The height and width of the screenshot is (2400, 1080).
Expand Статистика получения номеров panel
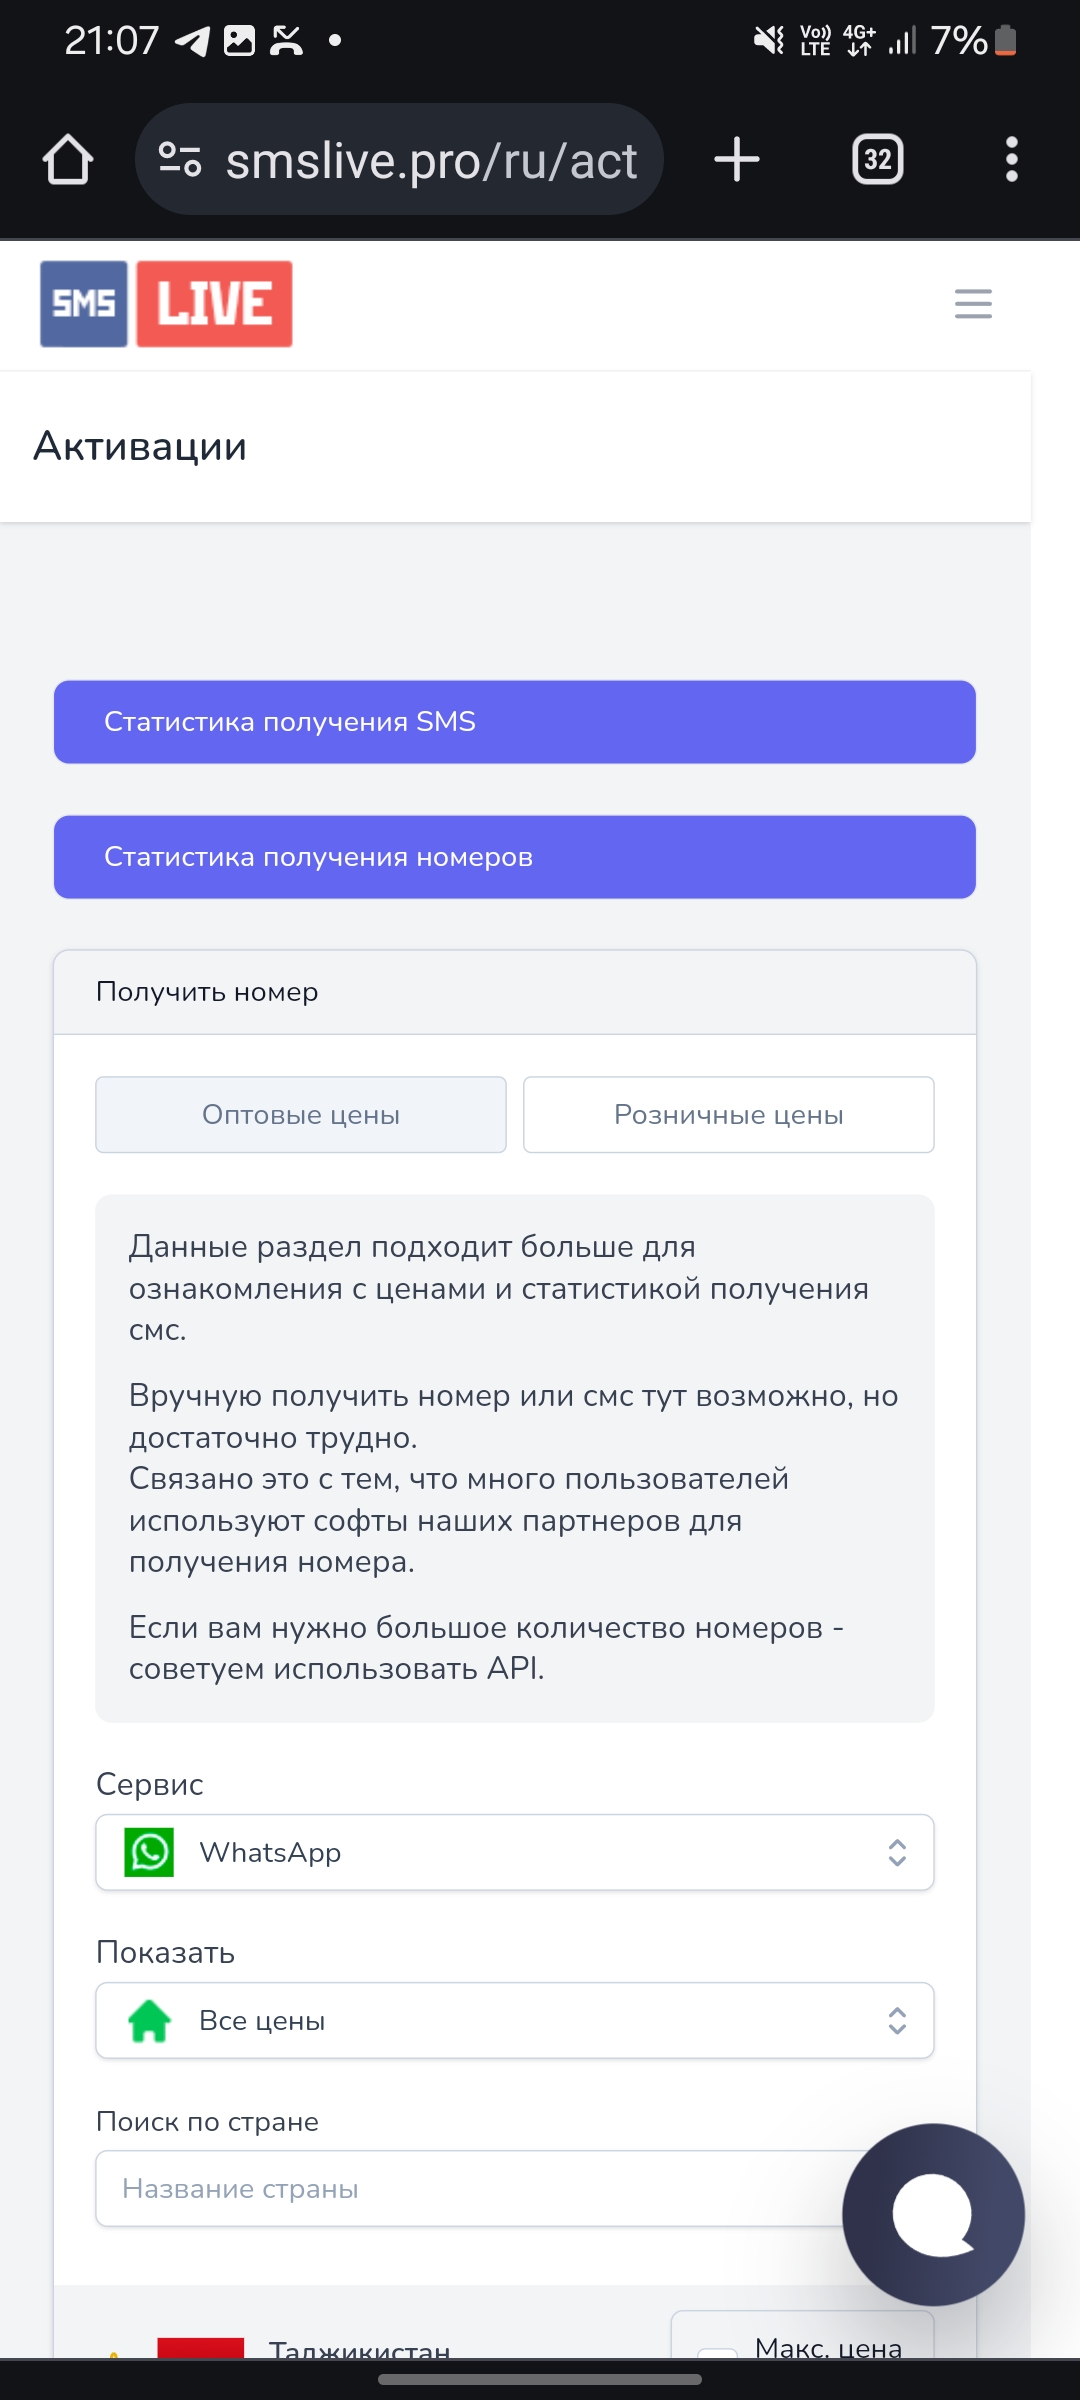pos(515,857)
